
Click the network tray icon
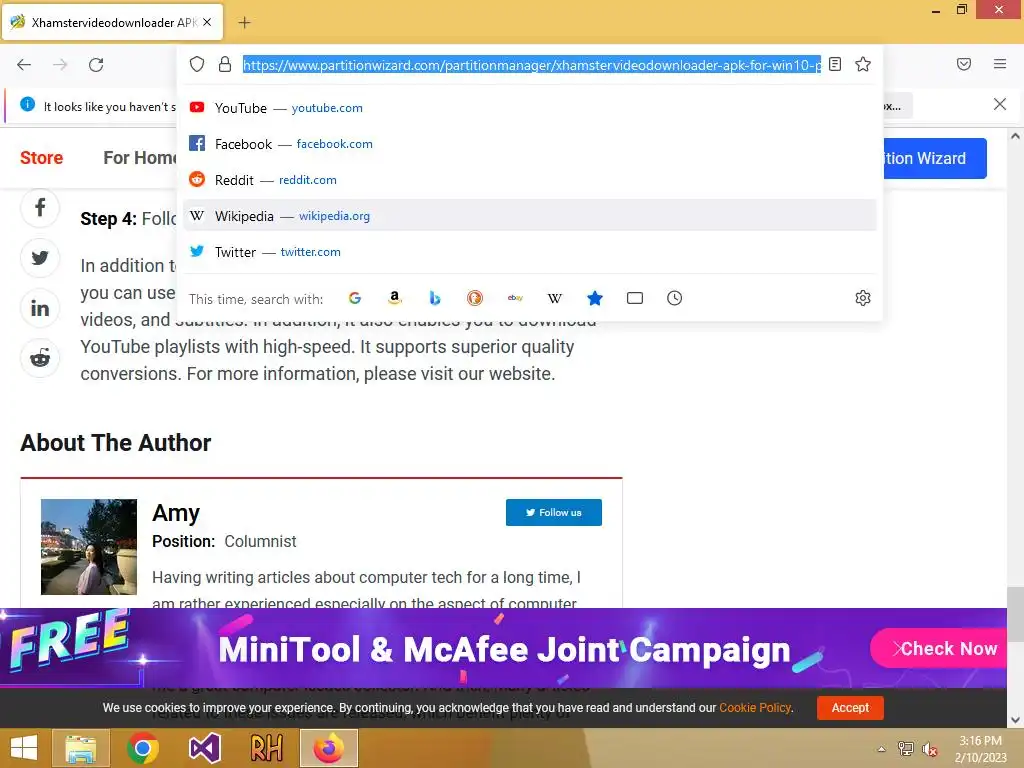(905, 749)
